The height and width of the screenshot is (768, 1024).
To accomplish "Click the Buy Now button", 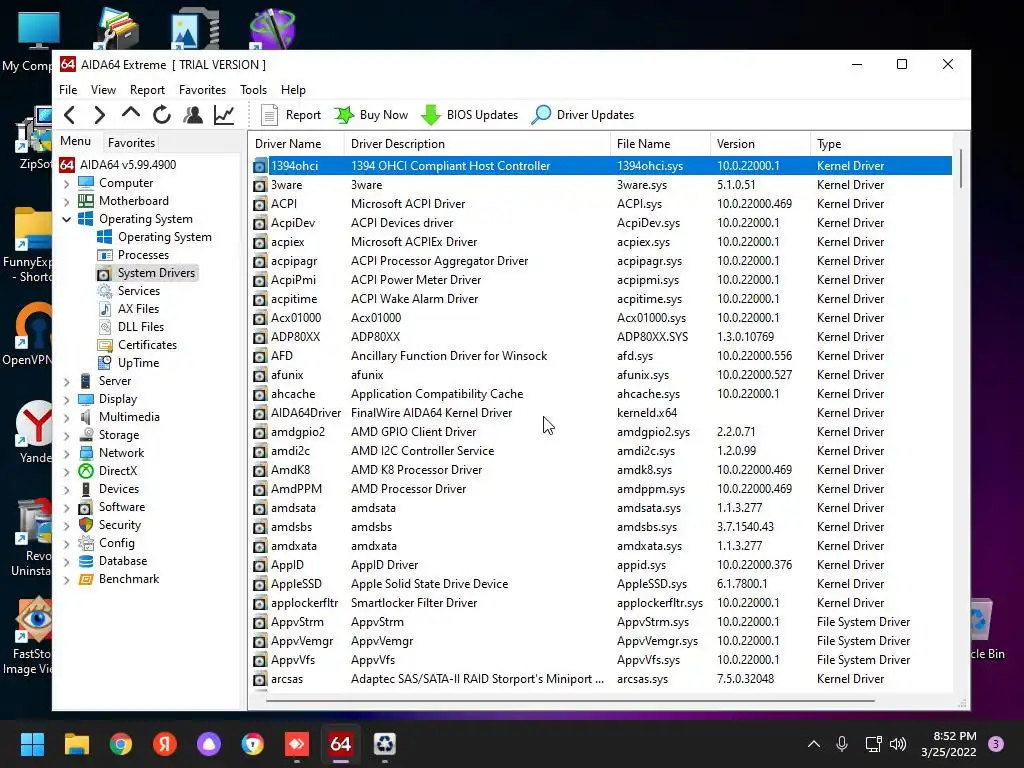I will tap(371, 115).
